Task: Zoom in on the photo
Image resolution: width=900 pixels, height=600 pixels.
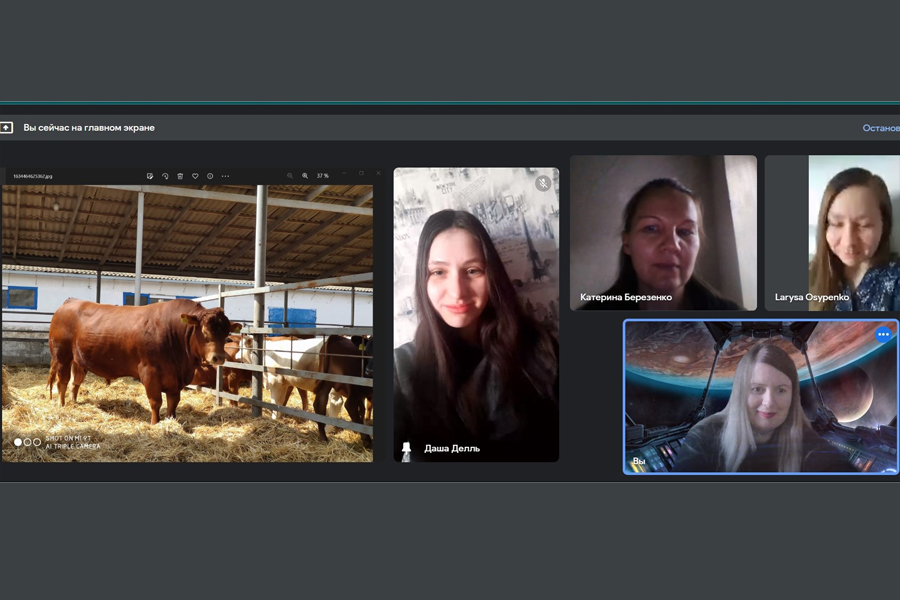Action: pyautogui.click(x=305, y=176)
